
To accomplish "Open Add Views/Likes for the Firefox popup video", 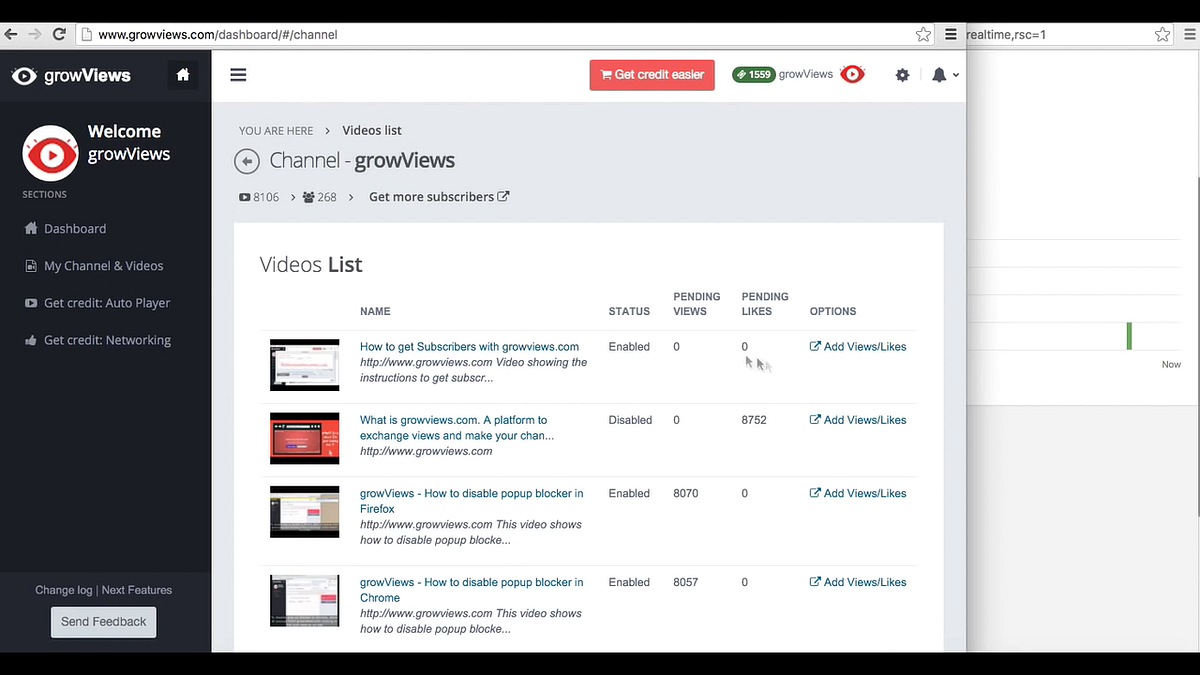I will point(857,493).
